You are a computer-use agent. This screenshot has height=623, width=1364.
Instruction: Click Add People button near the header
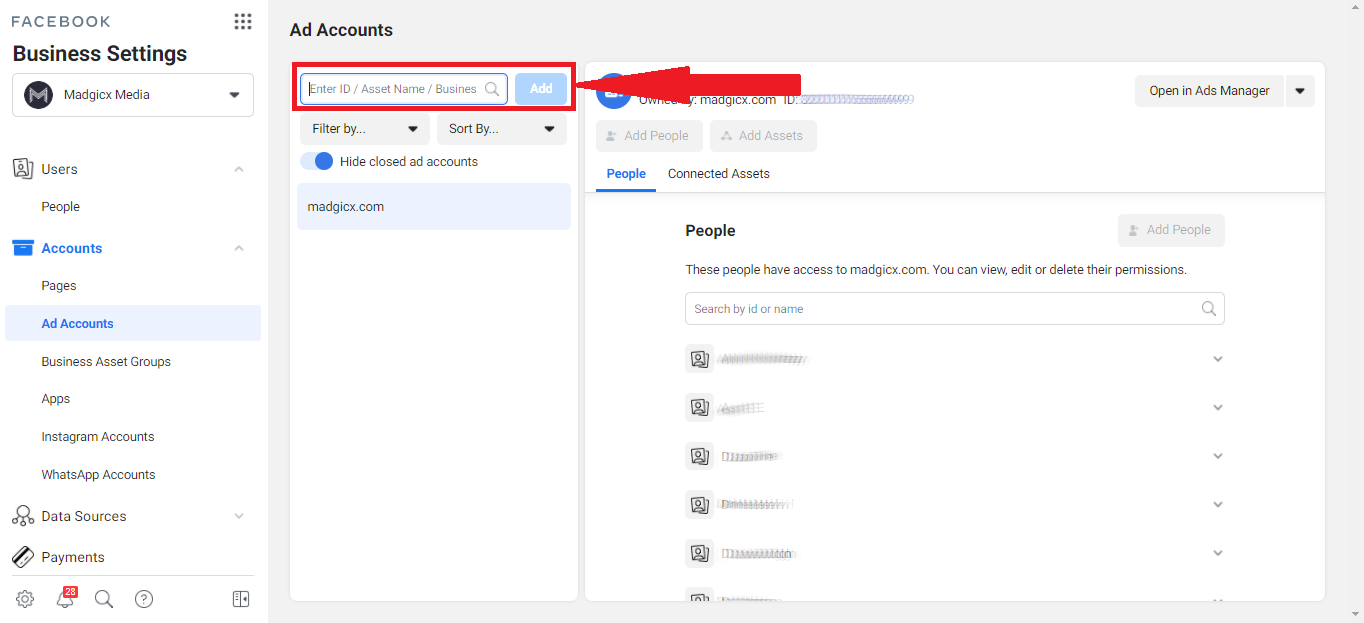(649, 136)
